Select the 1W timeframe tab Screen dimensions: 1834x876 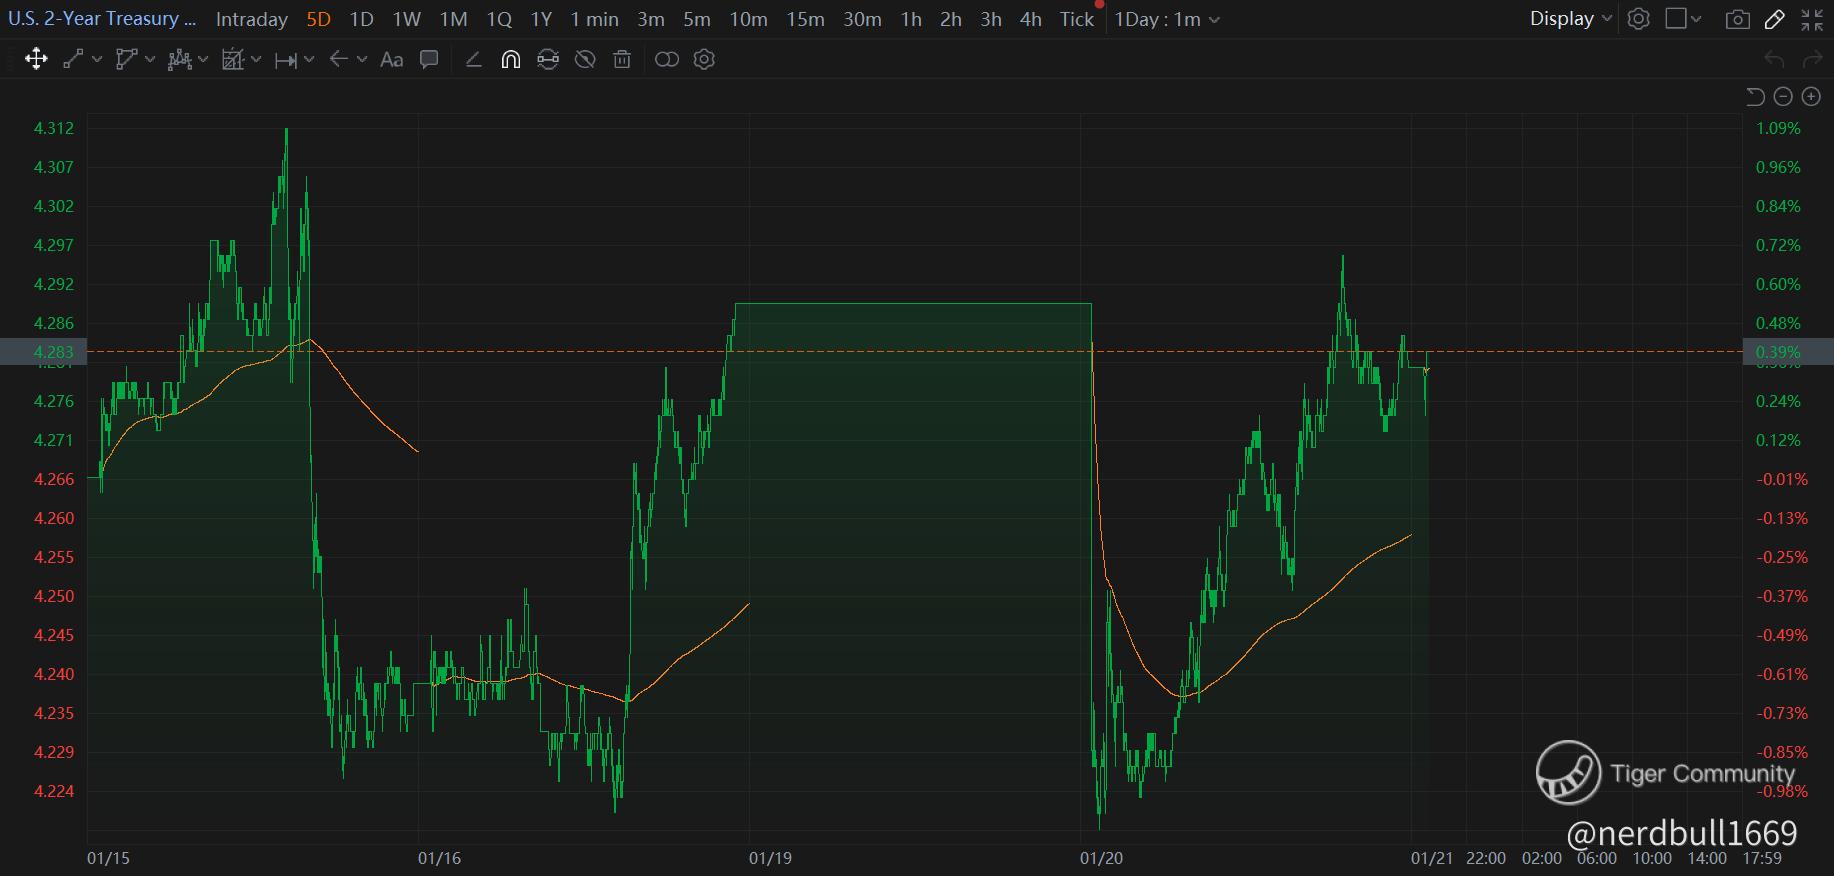click(406, 19)
